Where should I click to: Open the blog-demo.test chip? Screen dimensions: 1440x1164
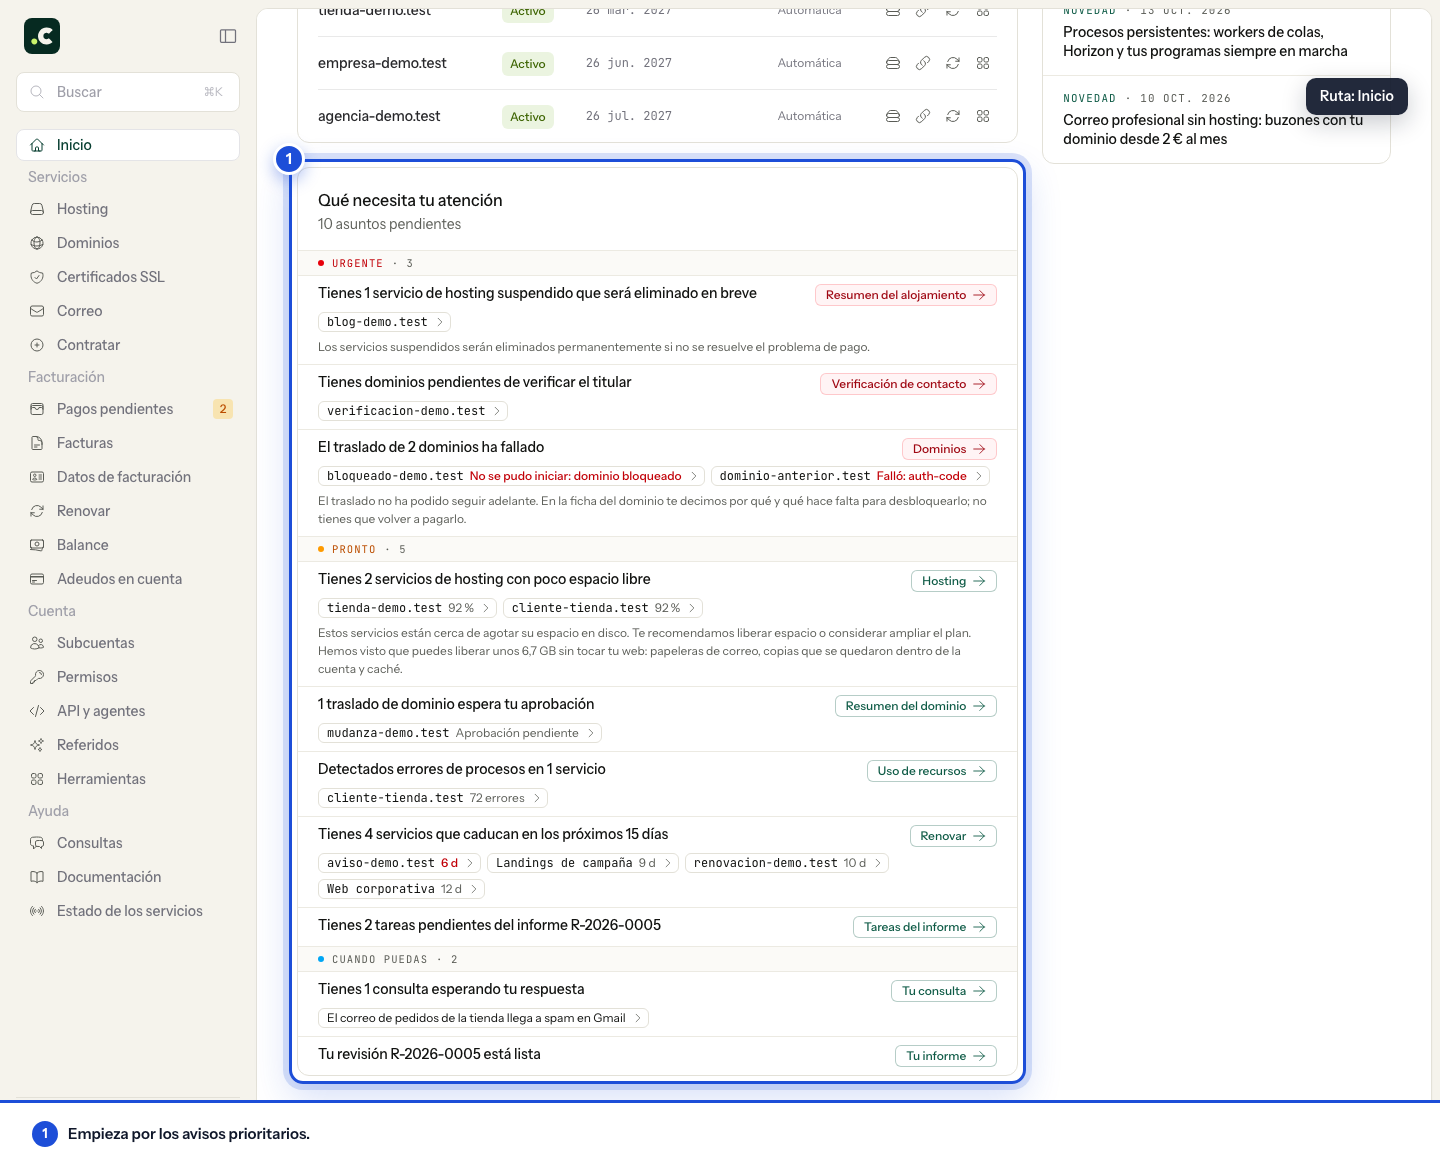(384, 322)
